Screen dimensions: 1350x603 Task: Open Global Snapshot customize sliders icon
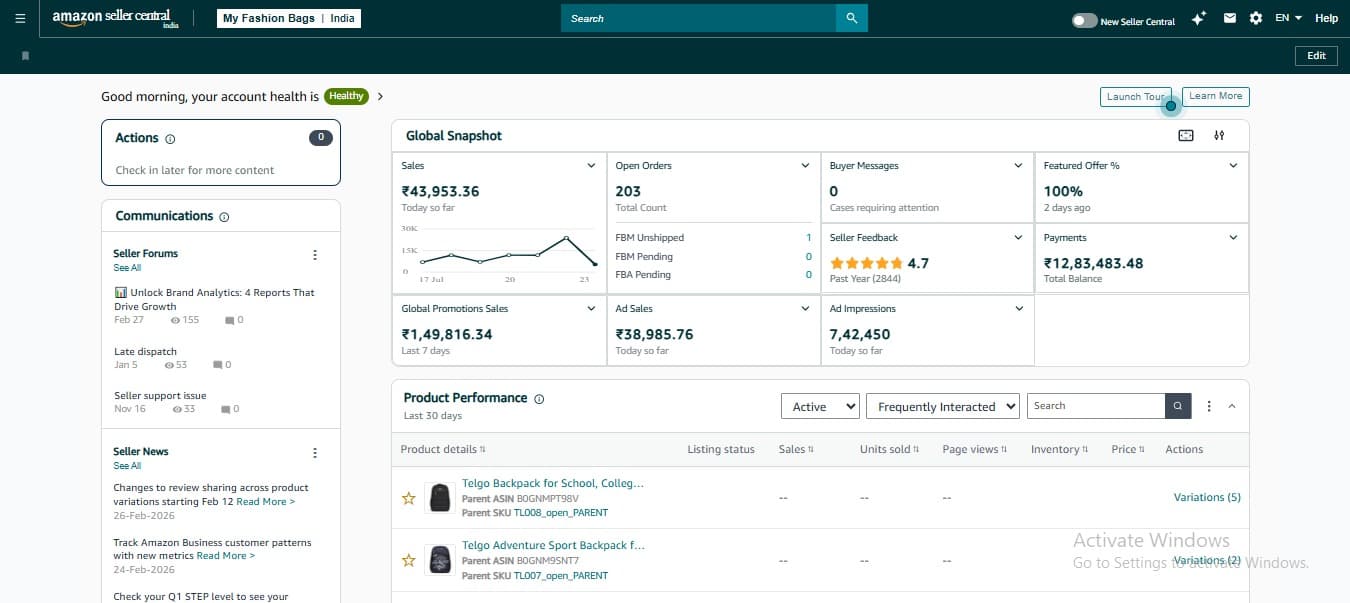(x=1219, y=136)
